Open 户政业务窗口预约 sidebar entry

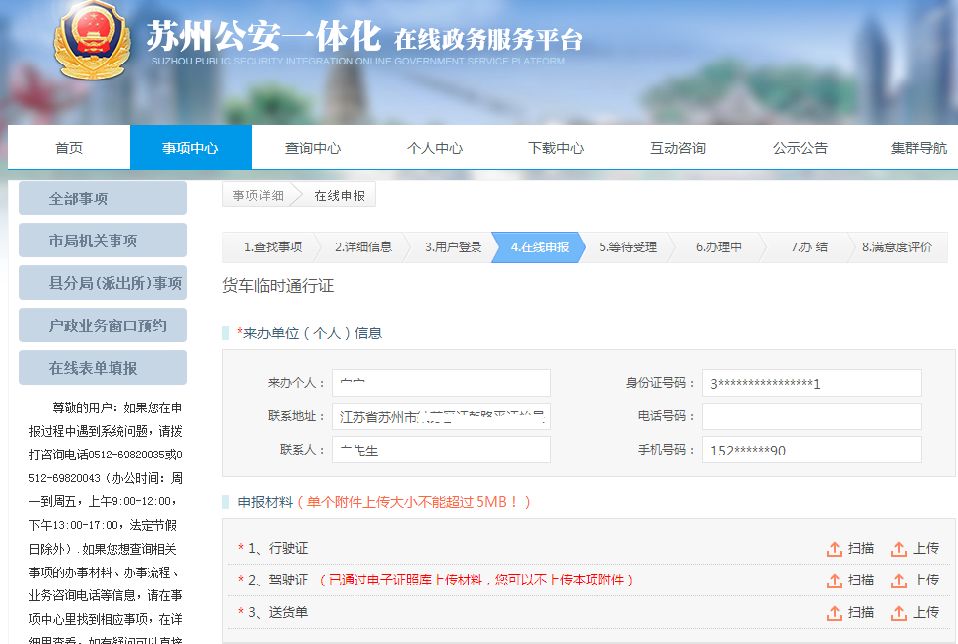(103, 325)
